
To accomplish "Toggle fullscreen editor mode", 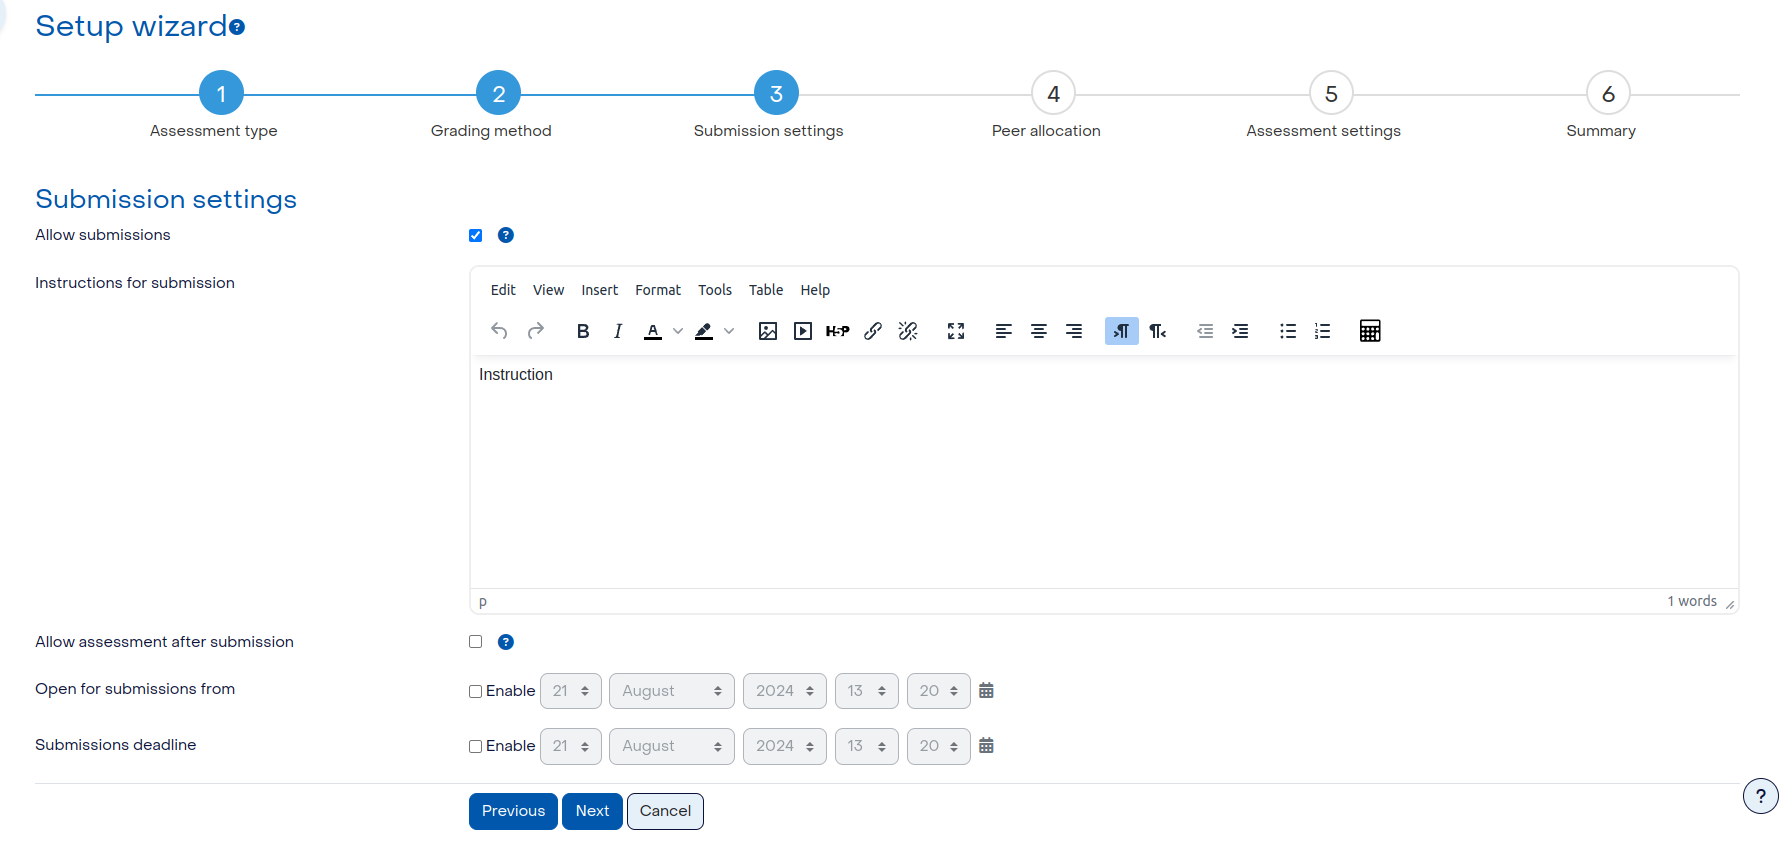I will coord(956,331).
